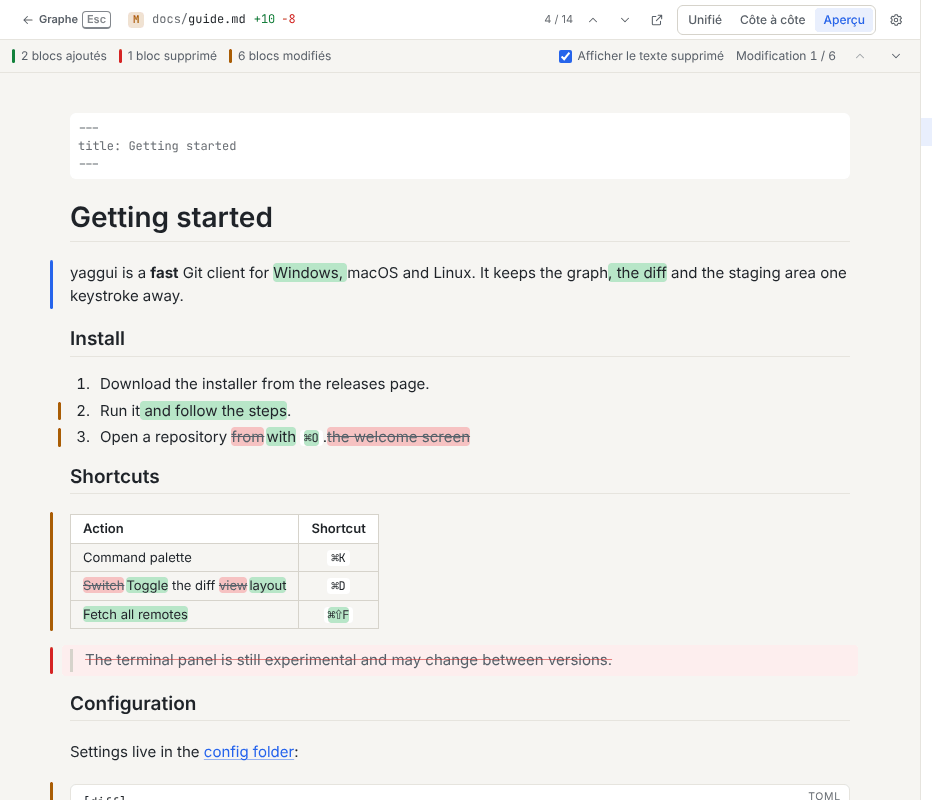Screen dimensions: 932x800
Task: Click the deleted text 'the welcome screen'
Action: coord(398,437)
